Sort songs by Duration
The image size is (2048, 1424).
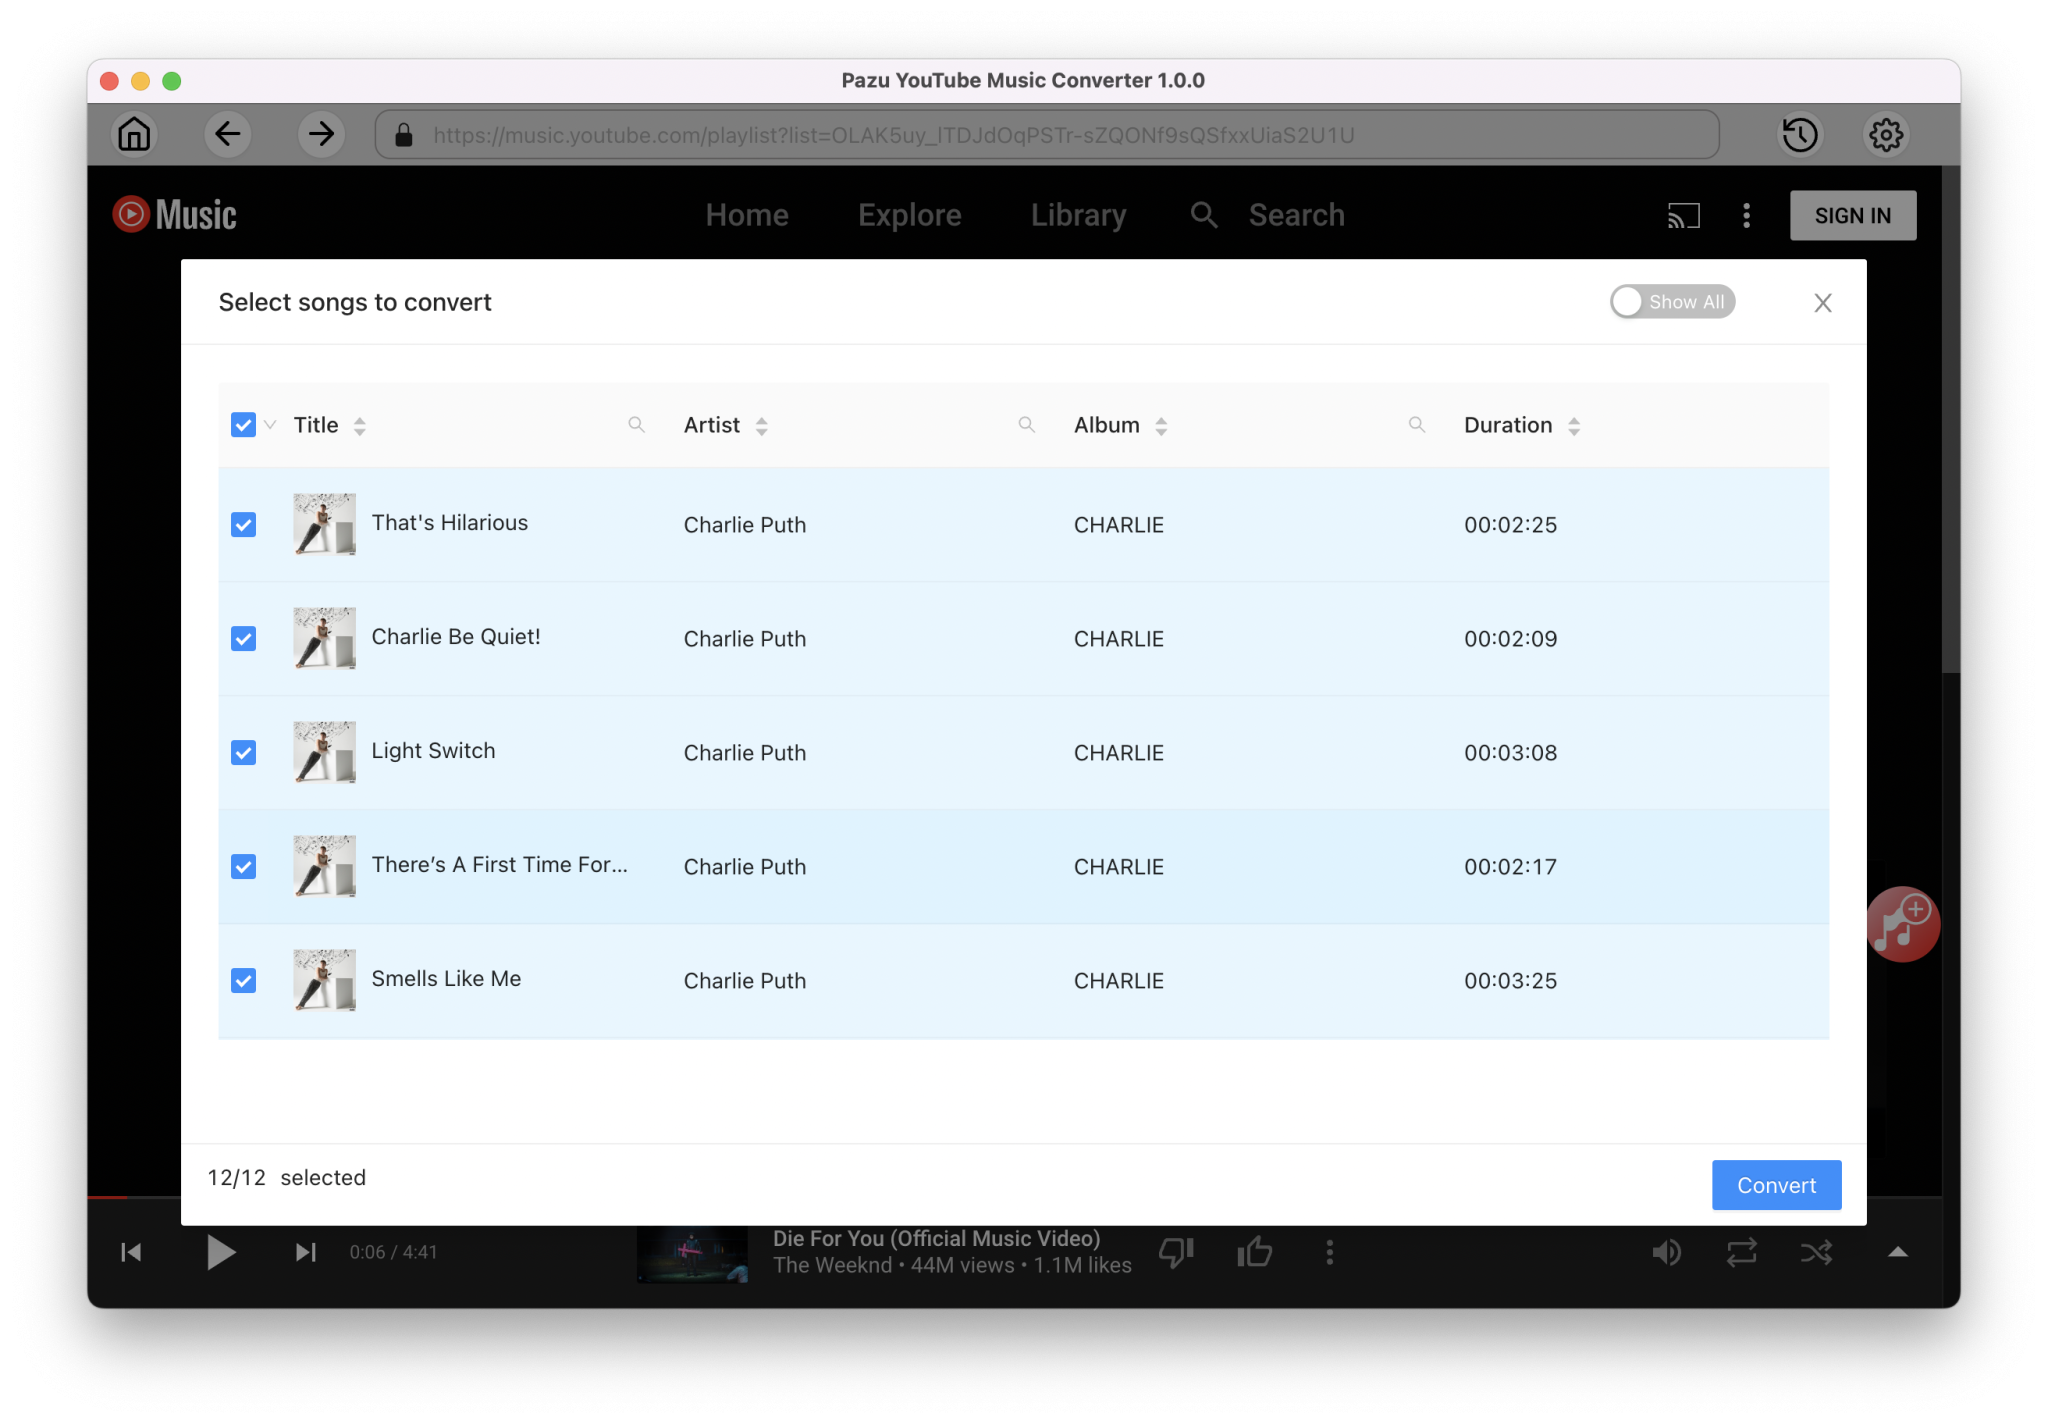pyautogui.click(x=1575, y=424)
